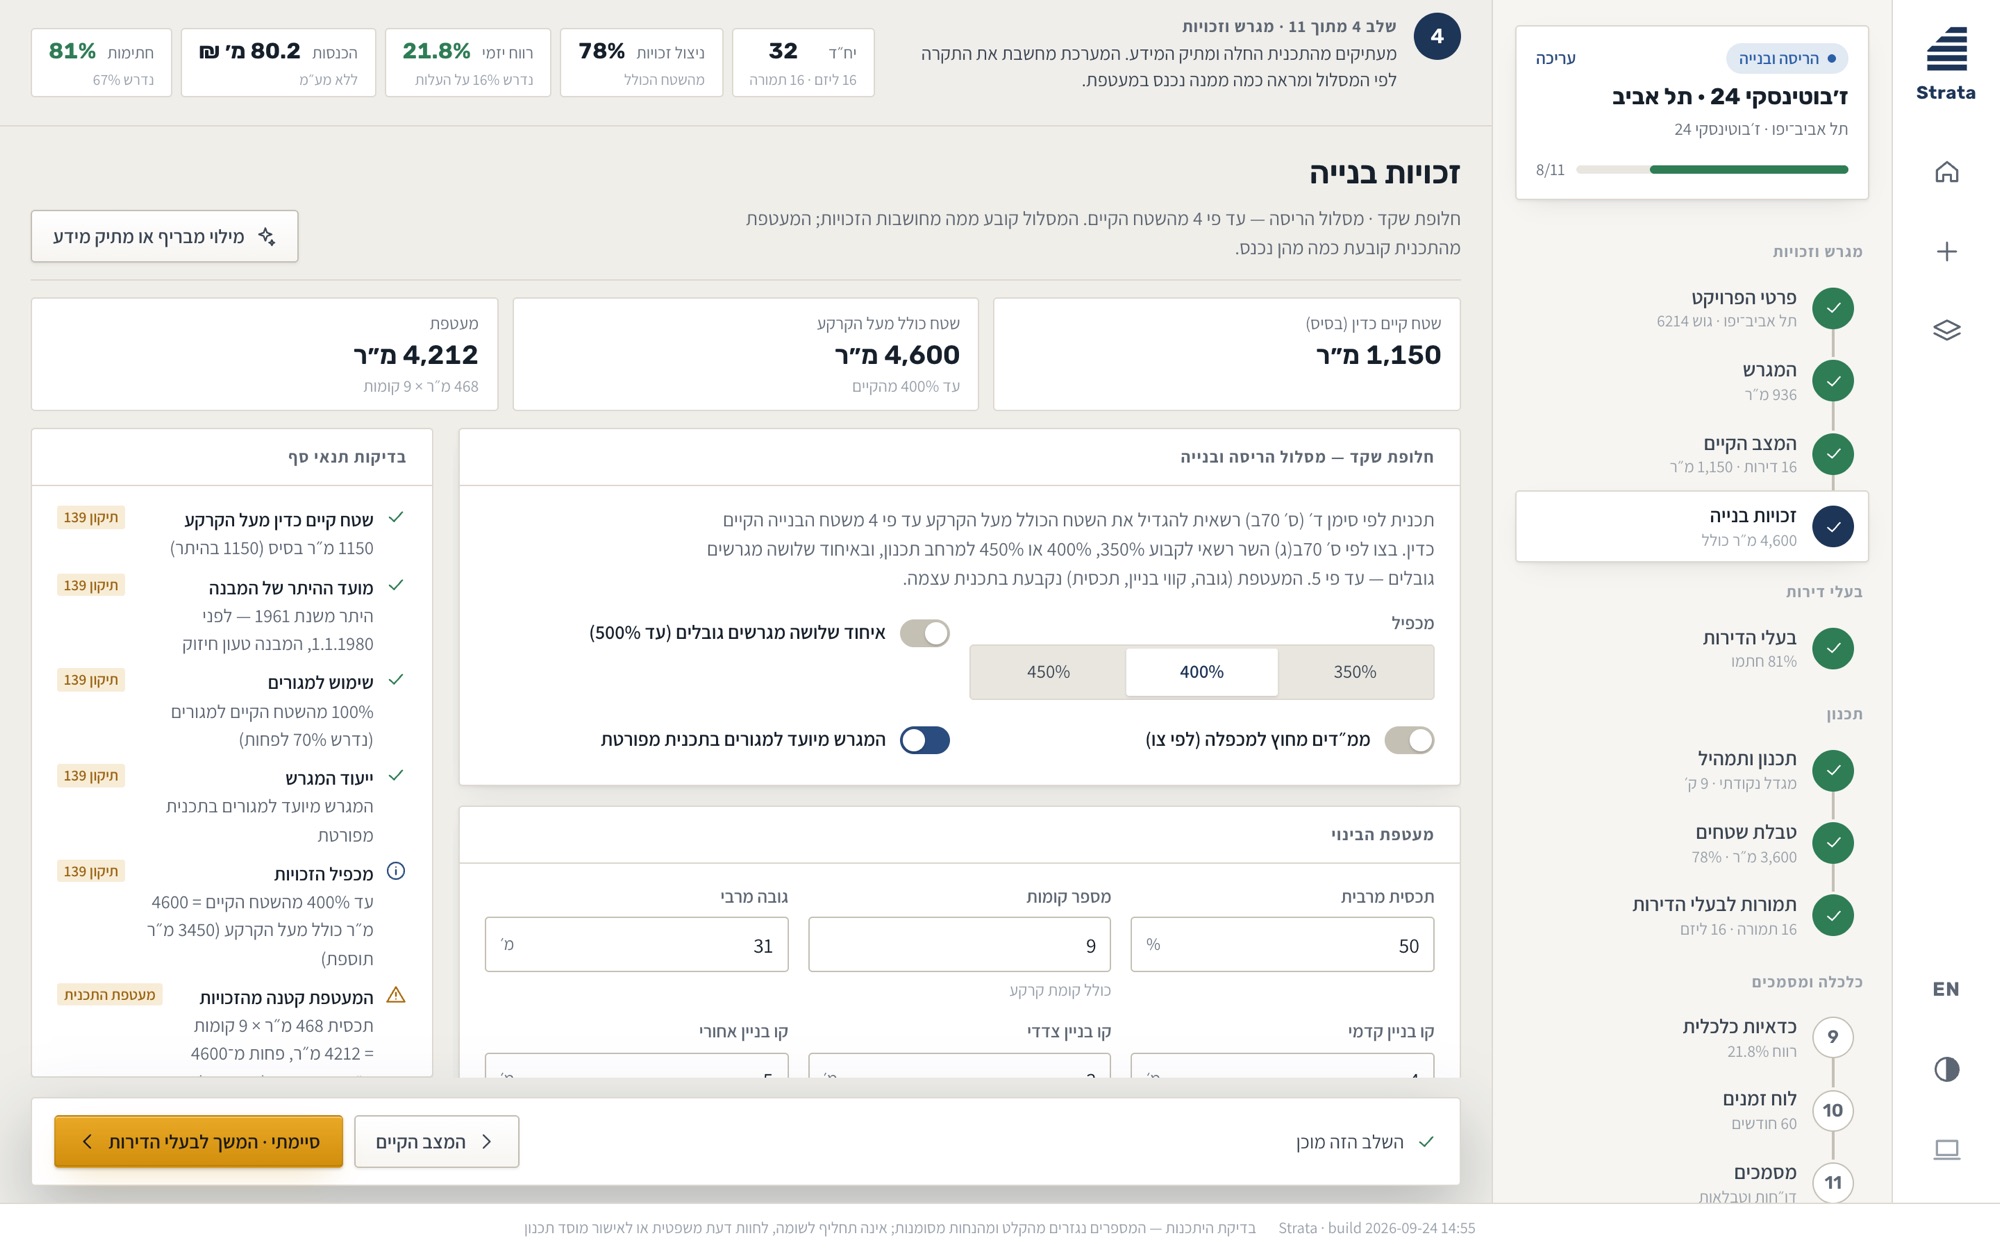Click the ניצול זכויות 78% stat card
Viewport: 2000px width, 1250px height.
[x=641, y=63]
